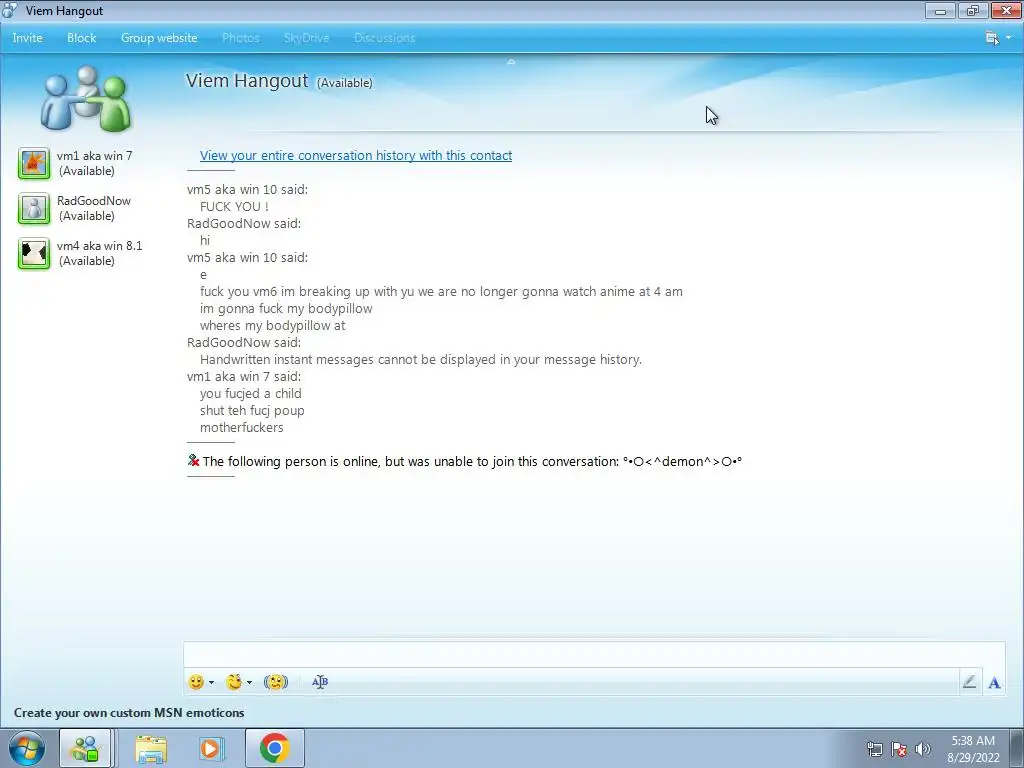Click the message 'wheres my bodypillow at'
The width and height of the screenshot is (1024, 768).
pos(272,325)
